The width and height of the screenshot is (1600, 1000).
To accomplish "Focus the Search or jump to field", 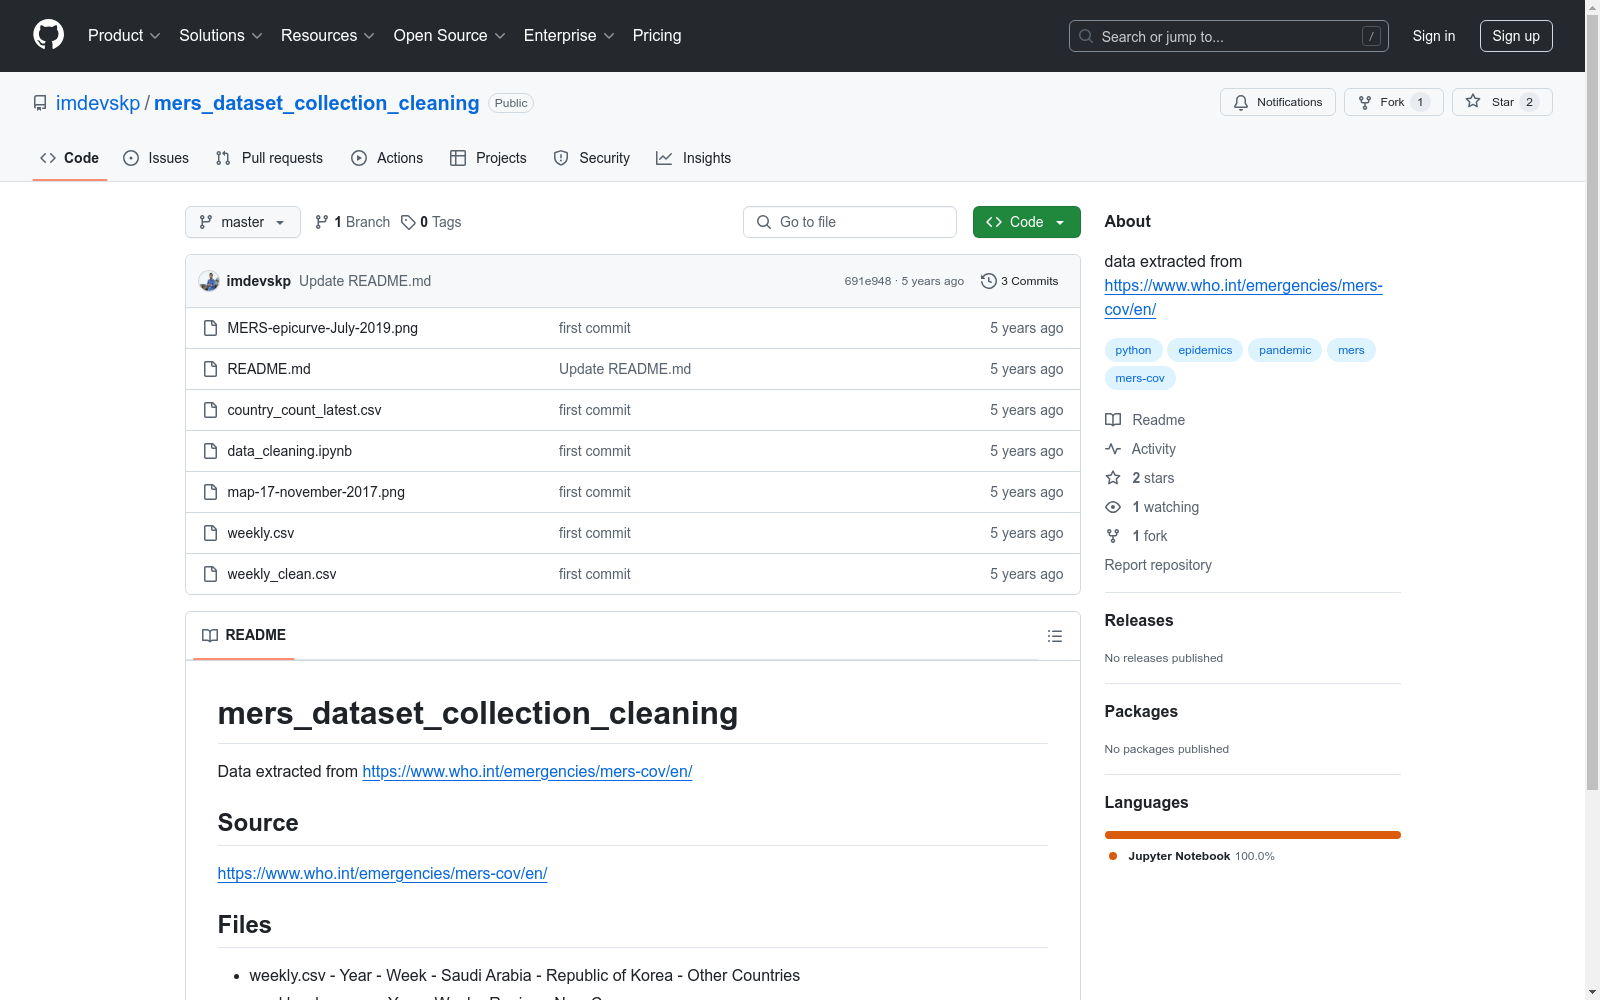I will (x=1229, y=36).
